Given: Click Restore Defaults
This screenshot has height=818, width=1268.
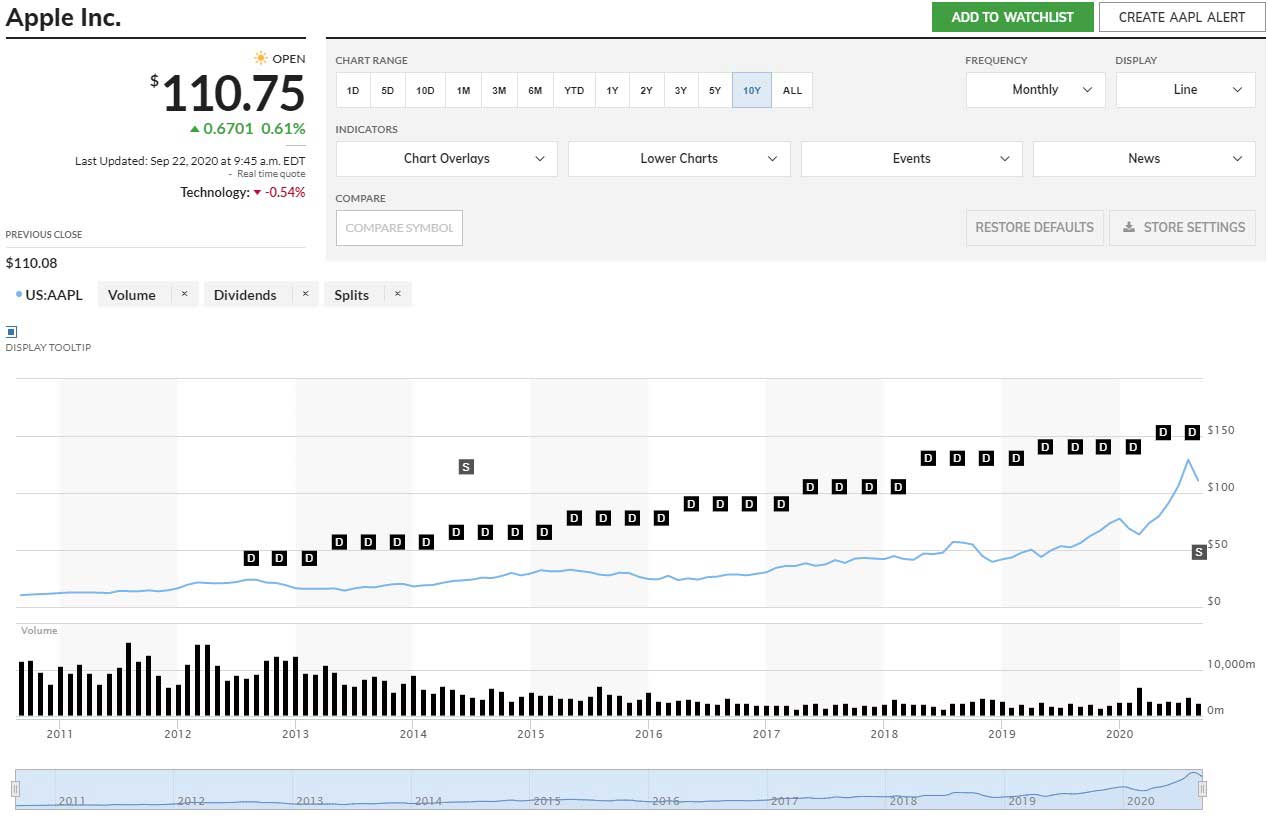Looking at the screenshot, I should [1034, 227].
